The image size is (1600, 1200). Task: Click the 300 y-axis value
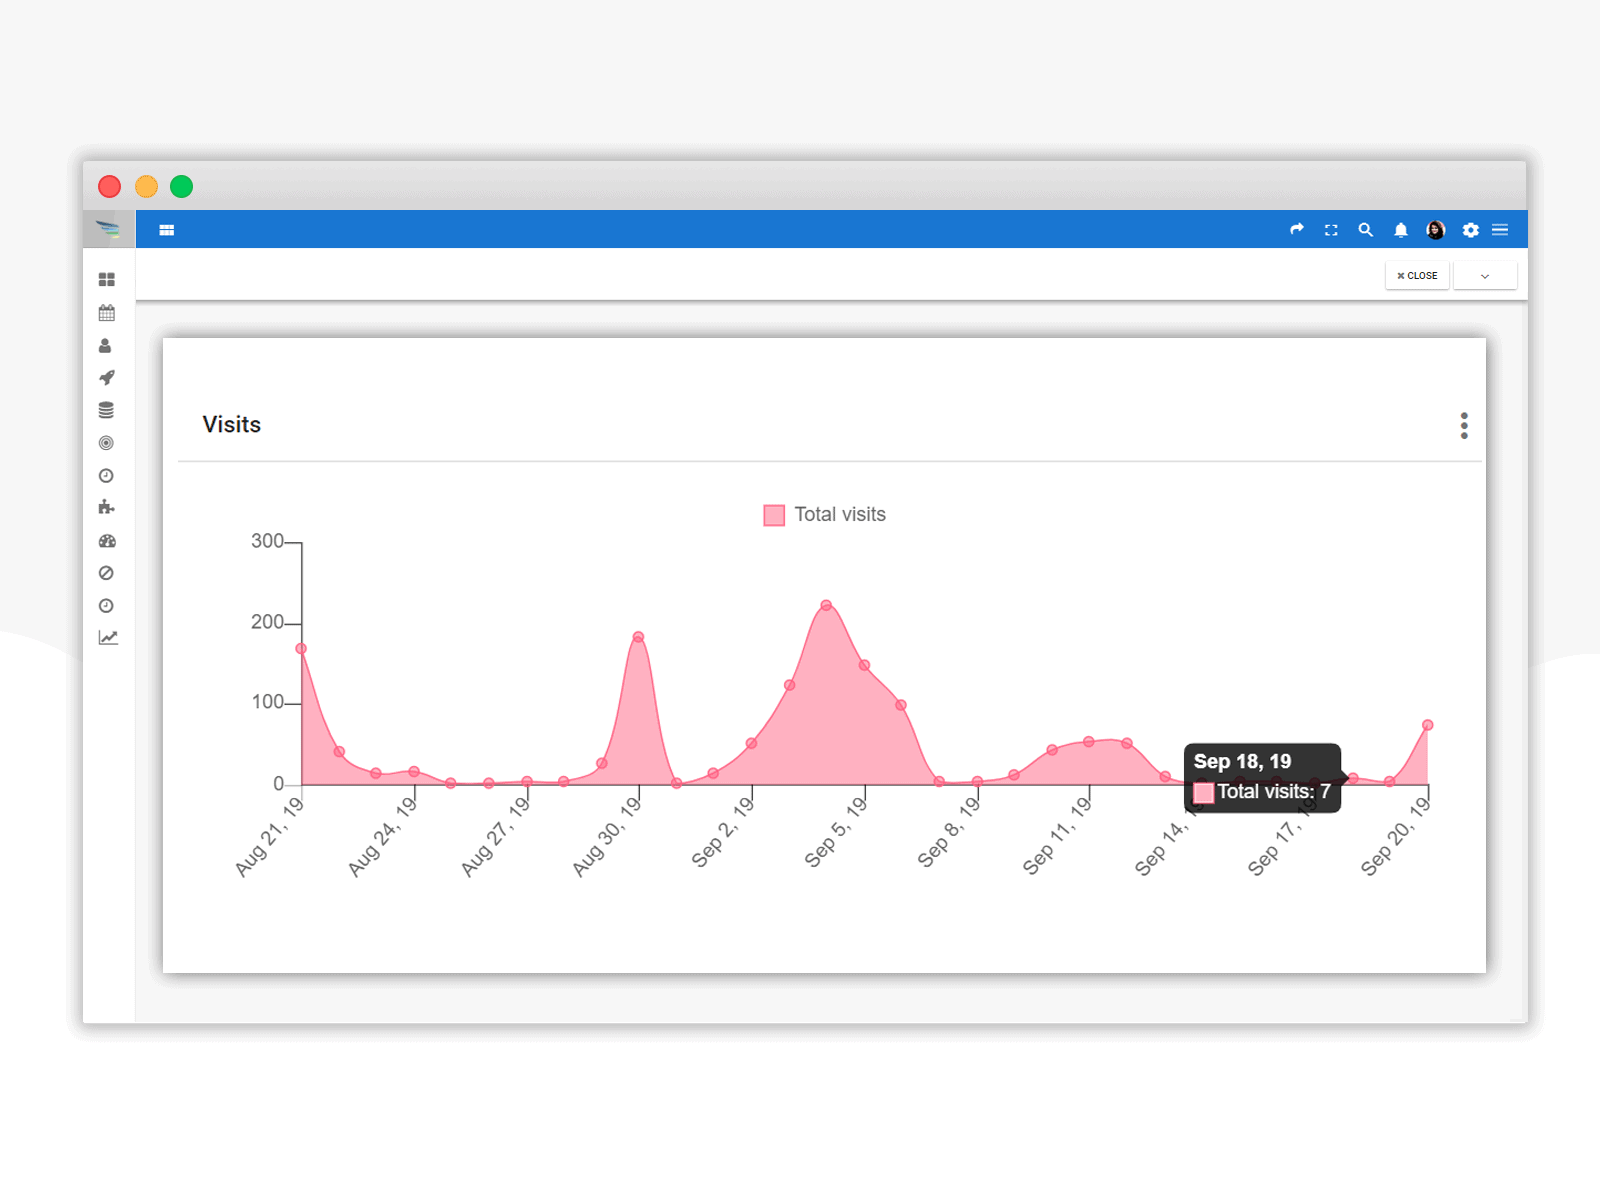[x=267, y=541]
